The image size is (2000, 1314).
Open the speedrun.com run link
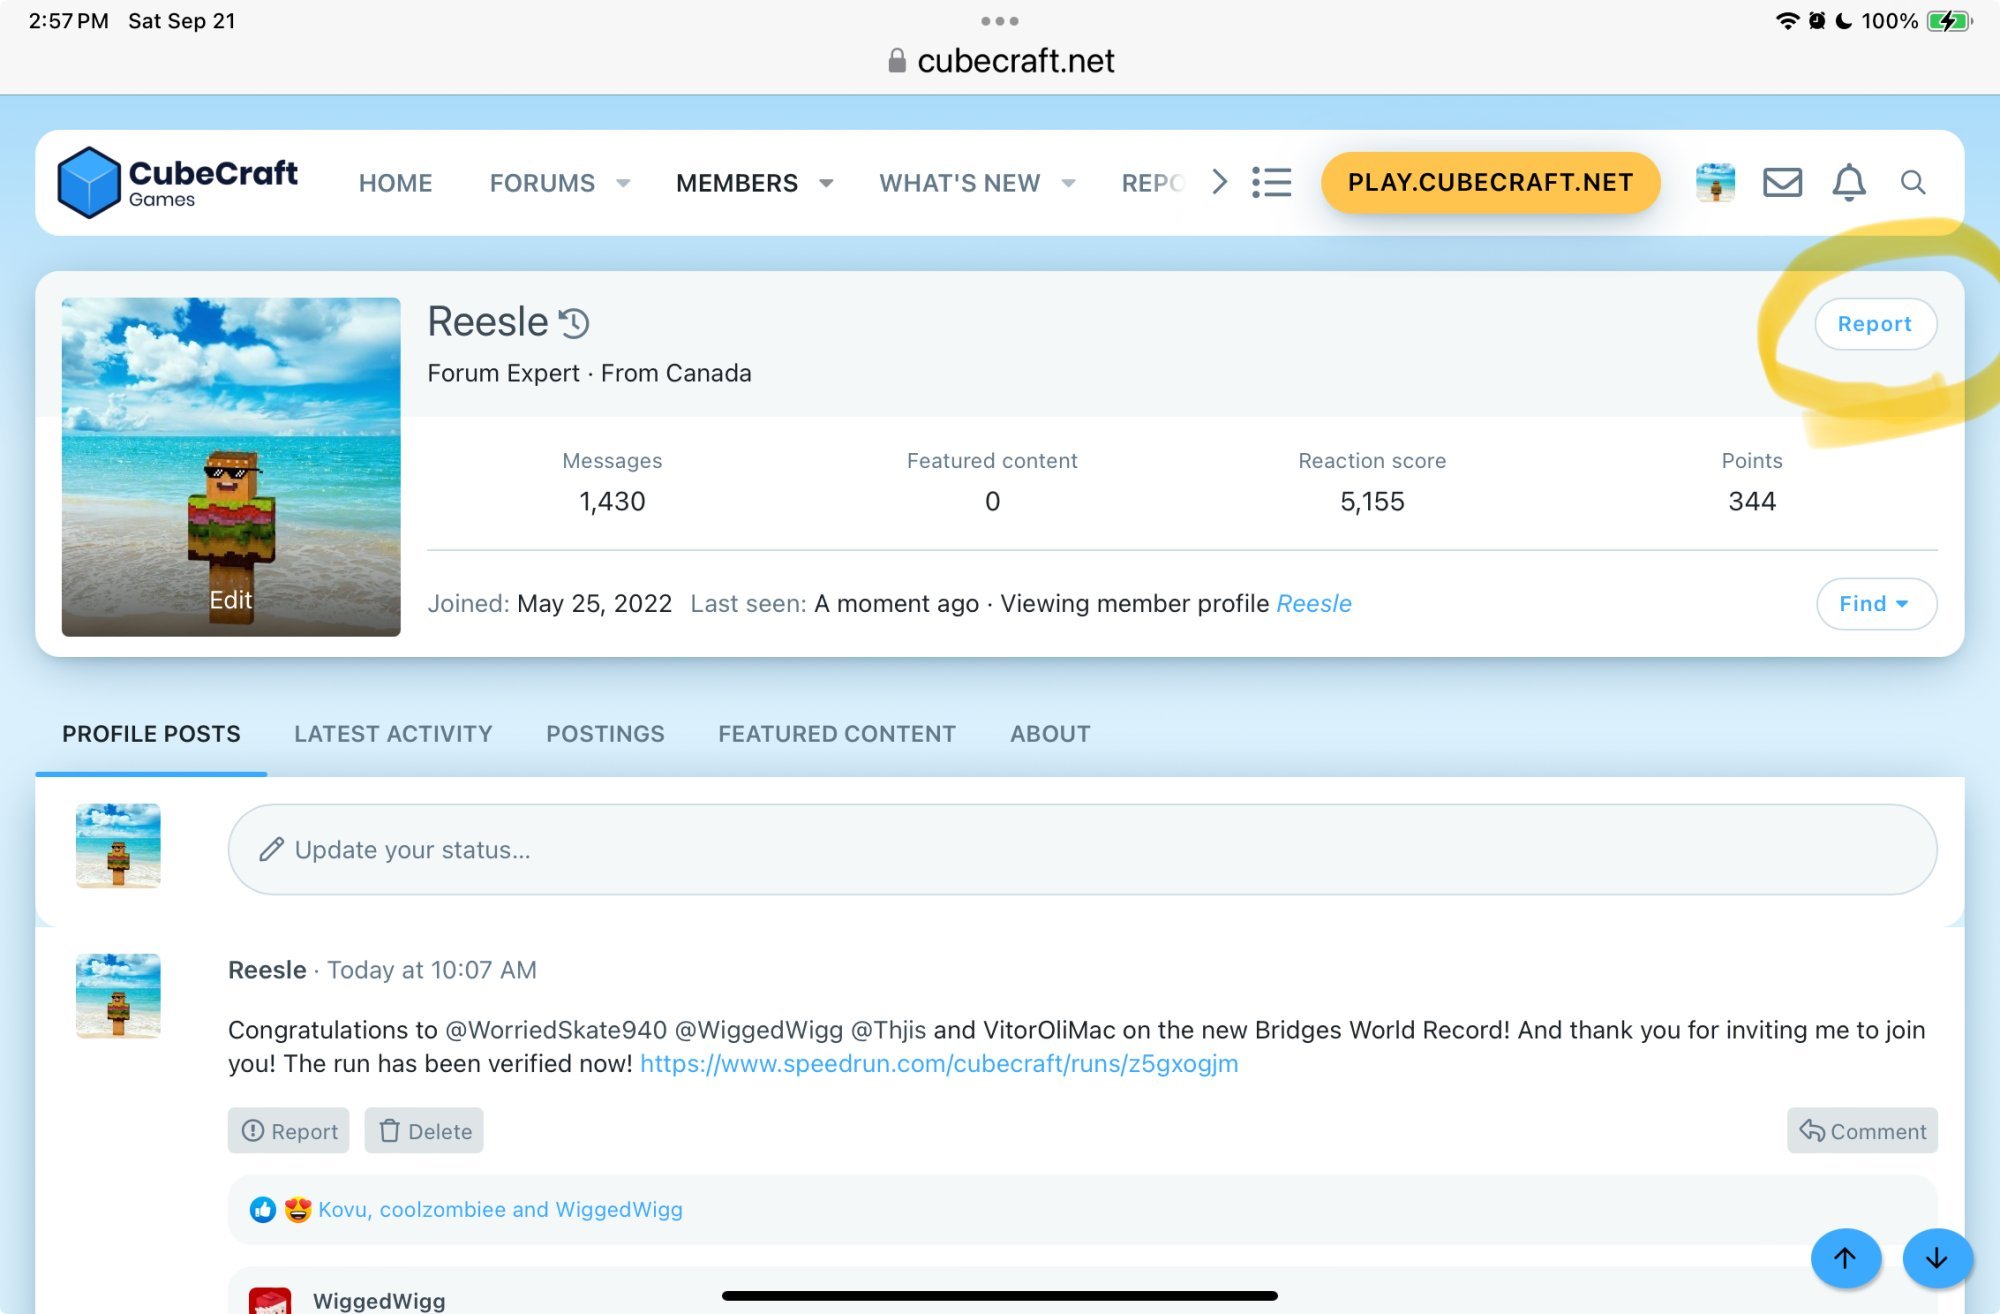click(x=939, y=1064)
